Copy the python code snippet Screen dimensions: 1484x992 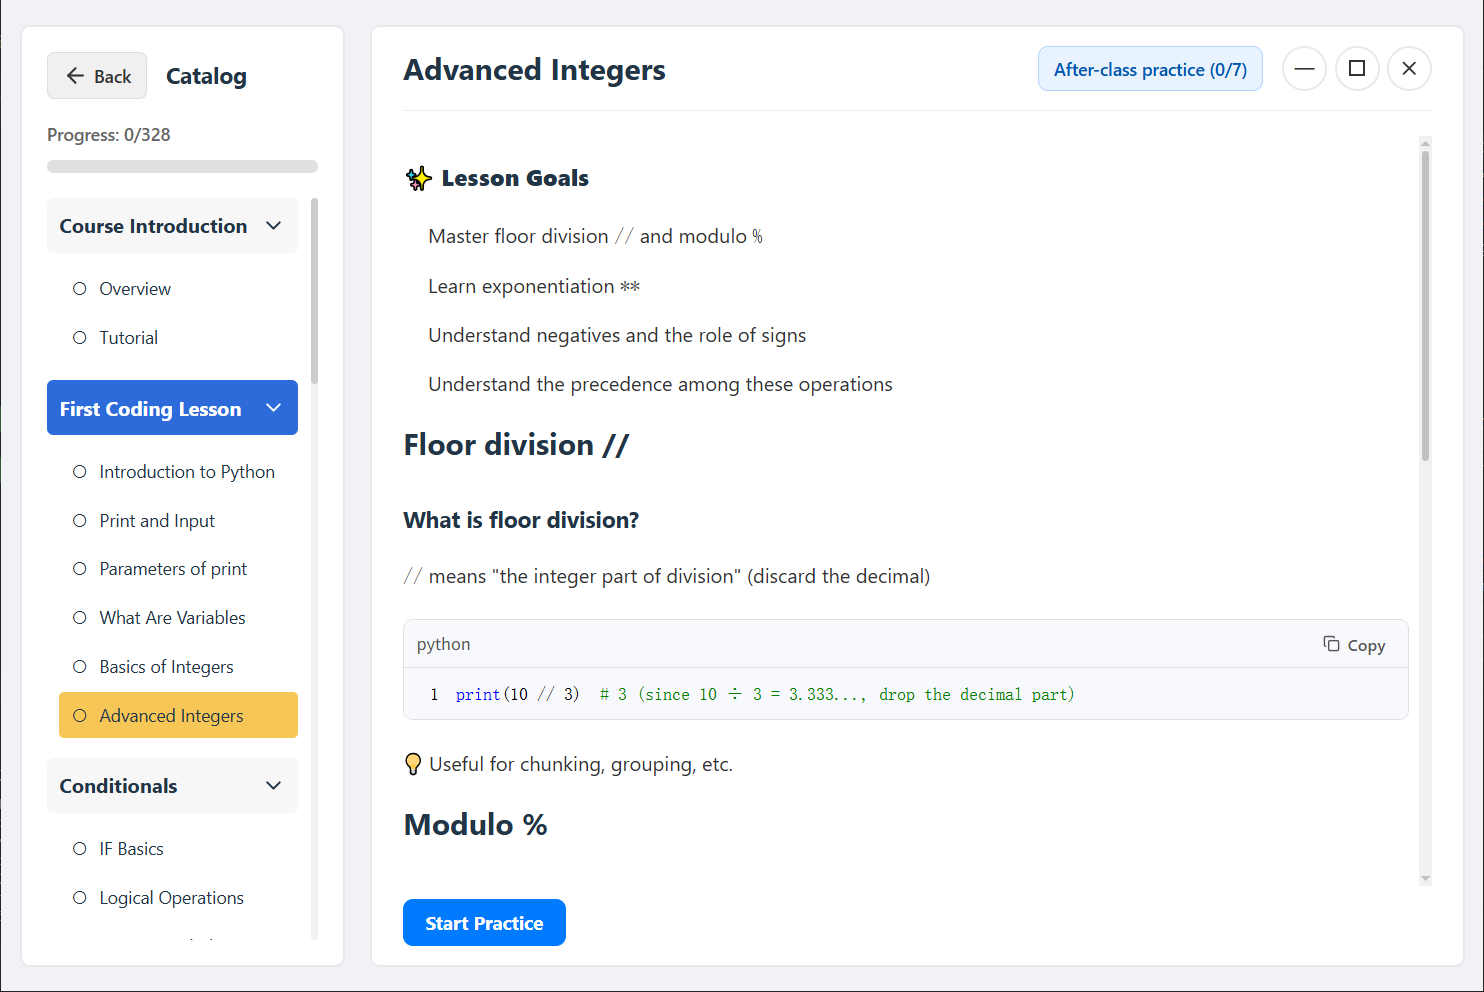point(1354,645)
